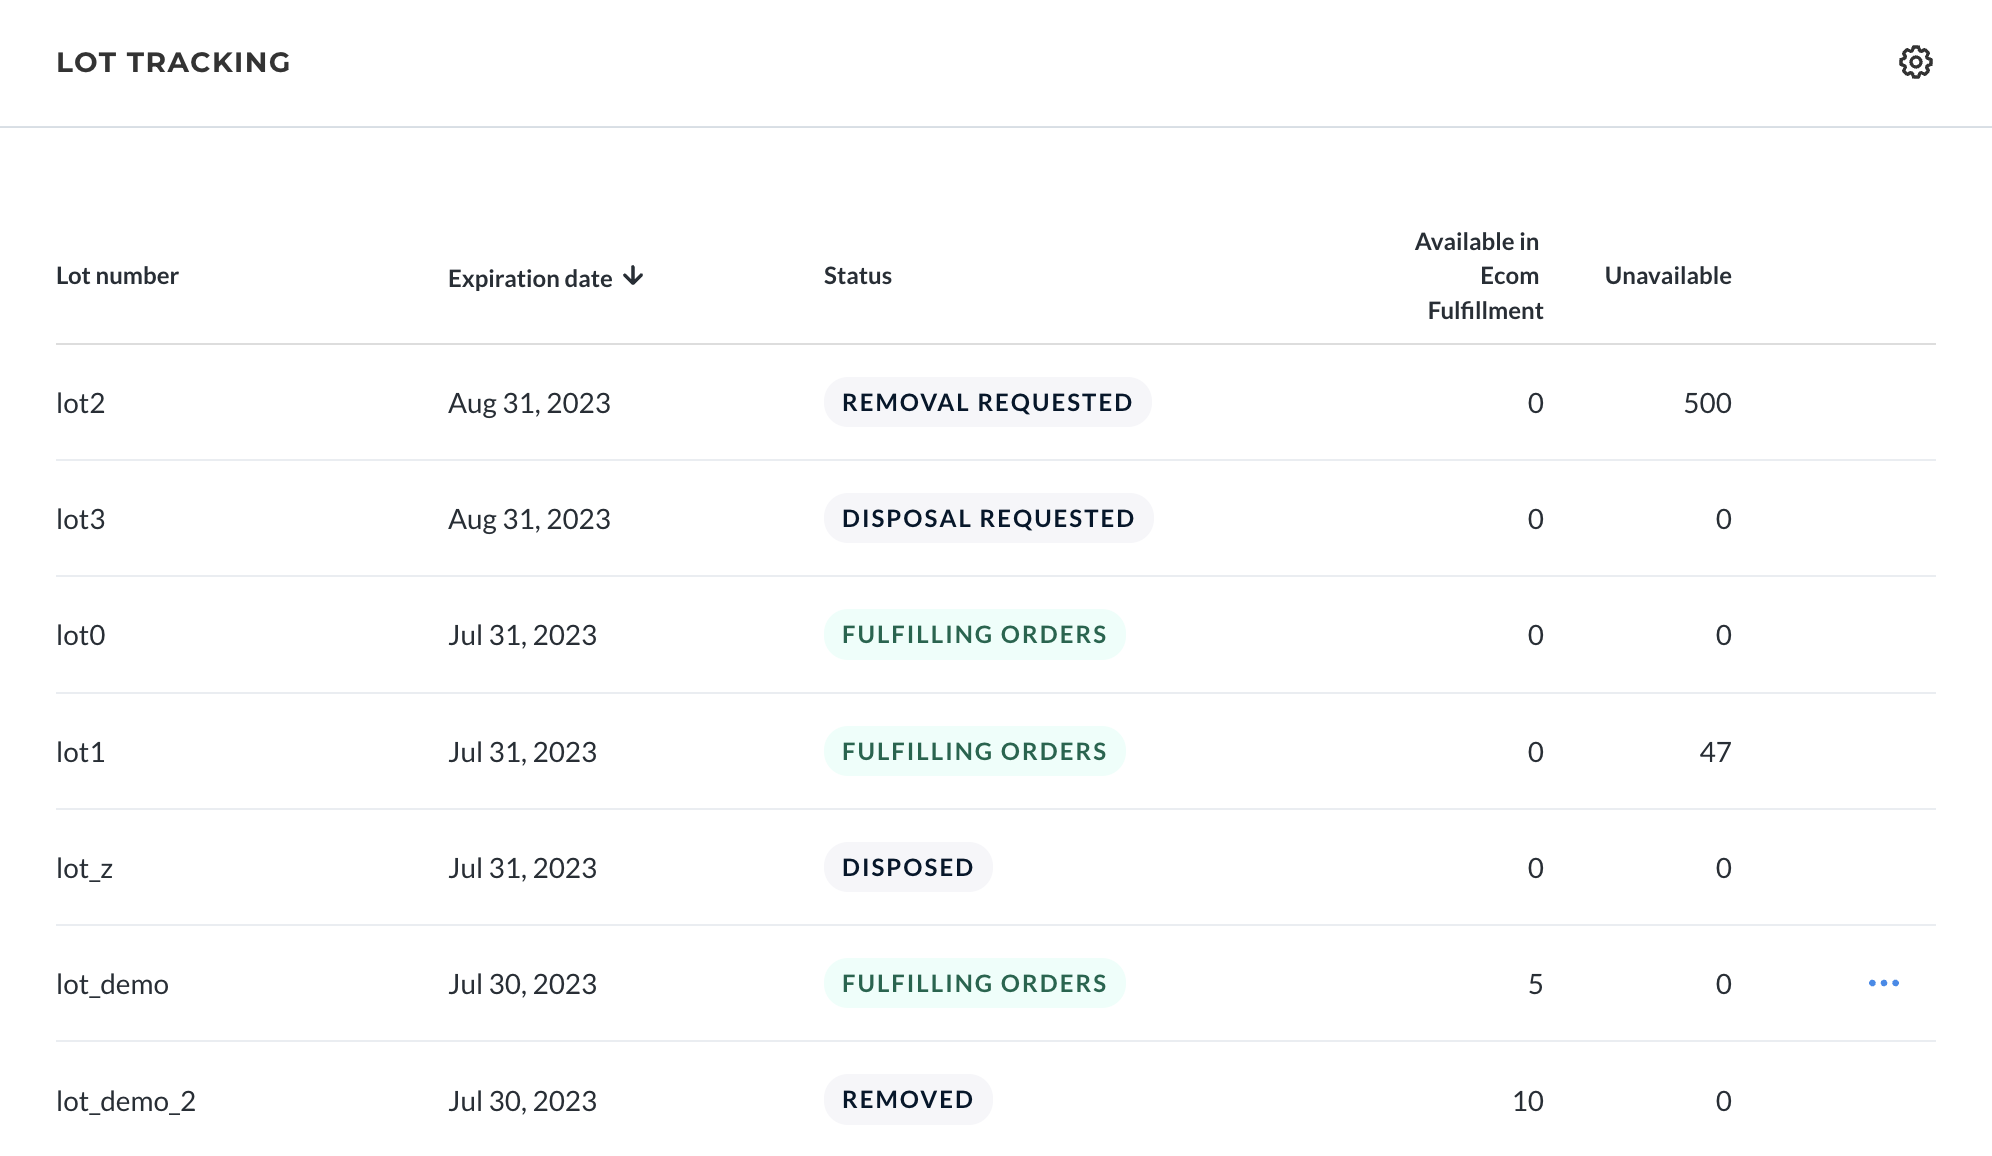Image resolution: width=1992 pixels, height=1156 pixels.
Task: Sort the table by Lot number column
Action: pyautogui.click(x=118, y=276)
